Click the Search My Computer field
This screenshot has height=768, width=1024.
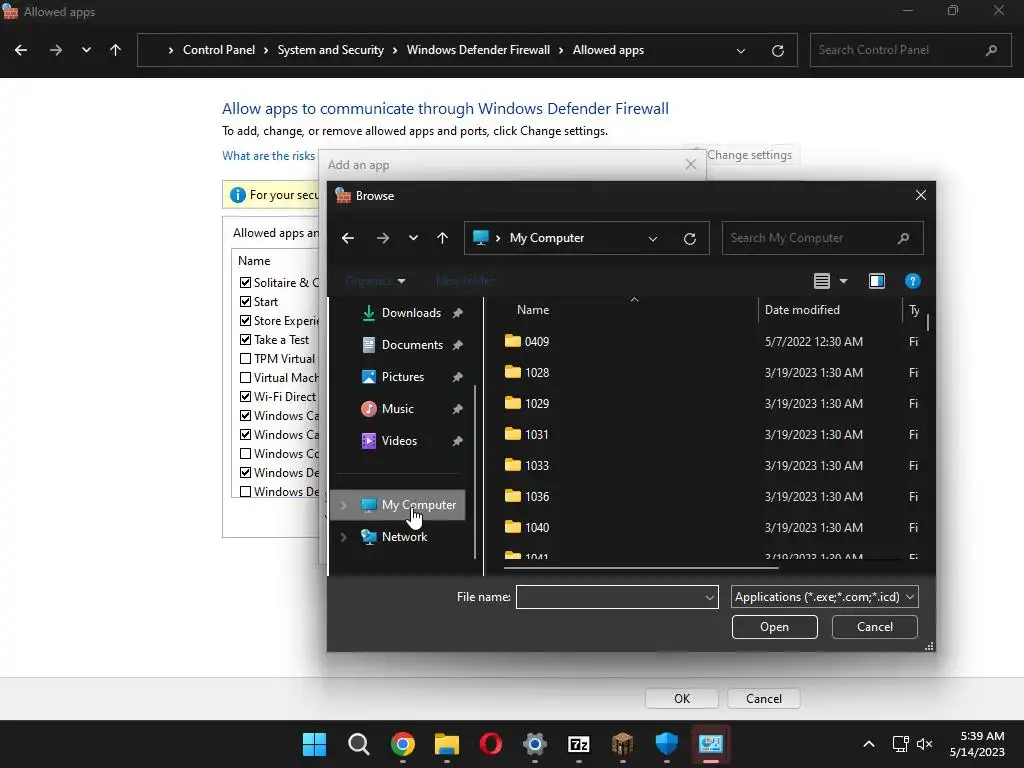822,238
